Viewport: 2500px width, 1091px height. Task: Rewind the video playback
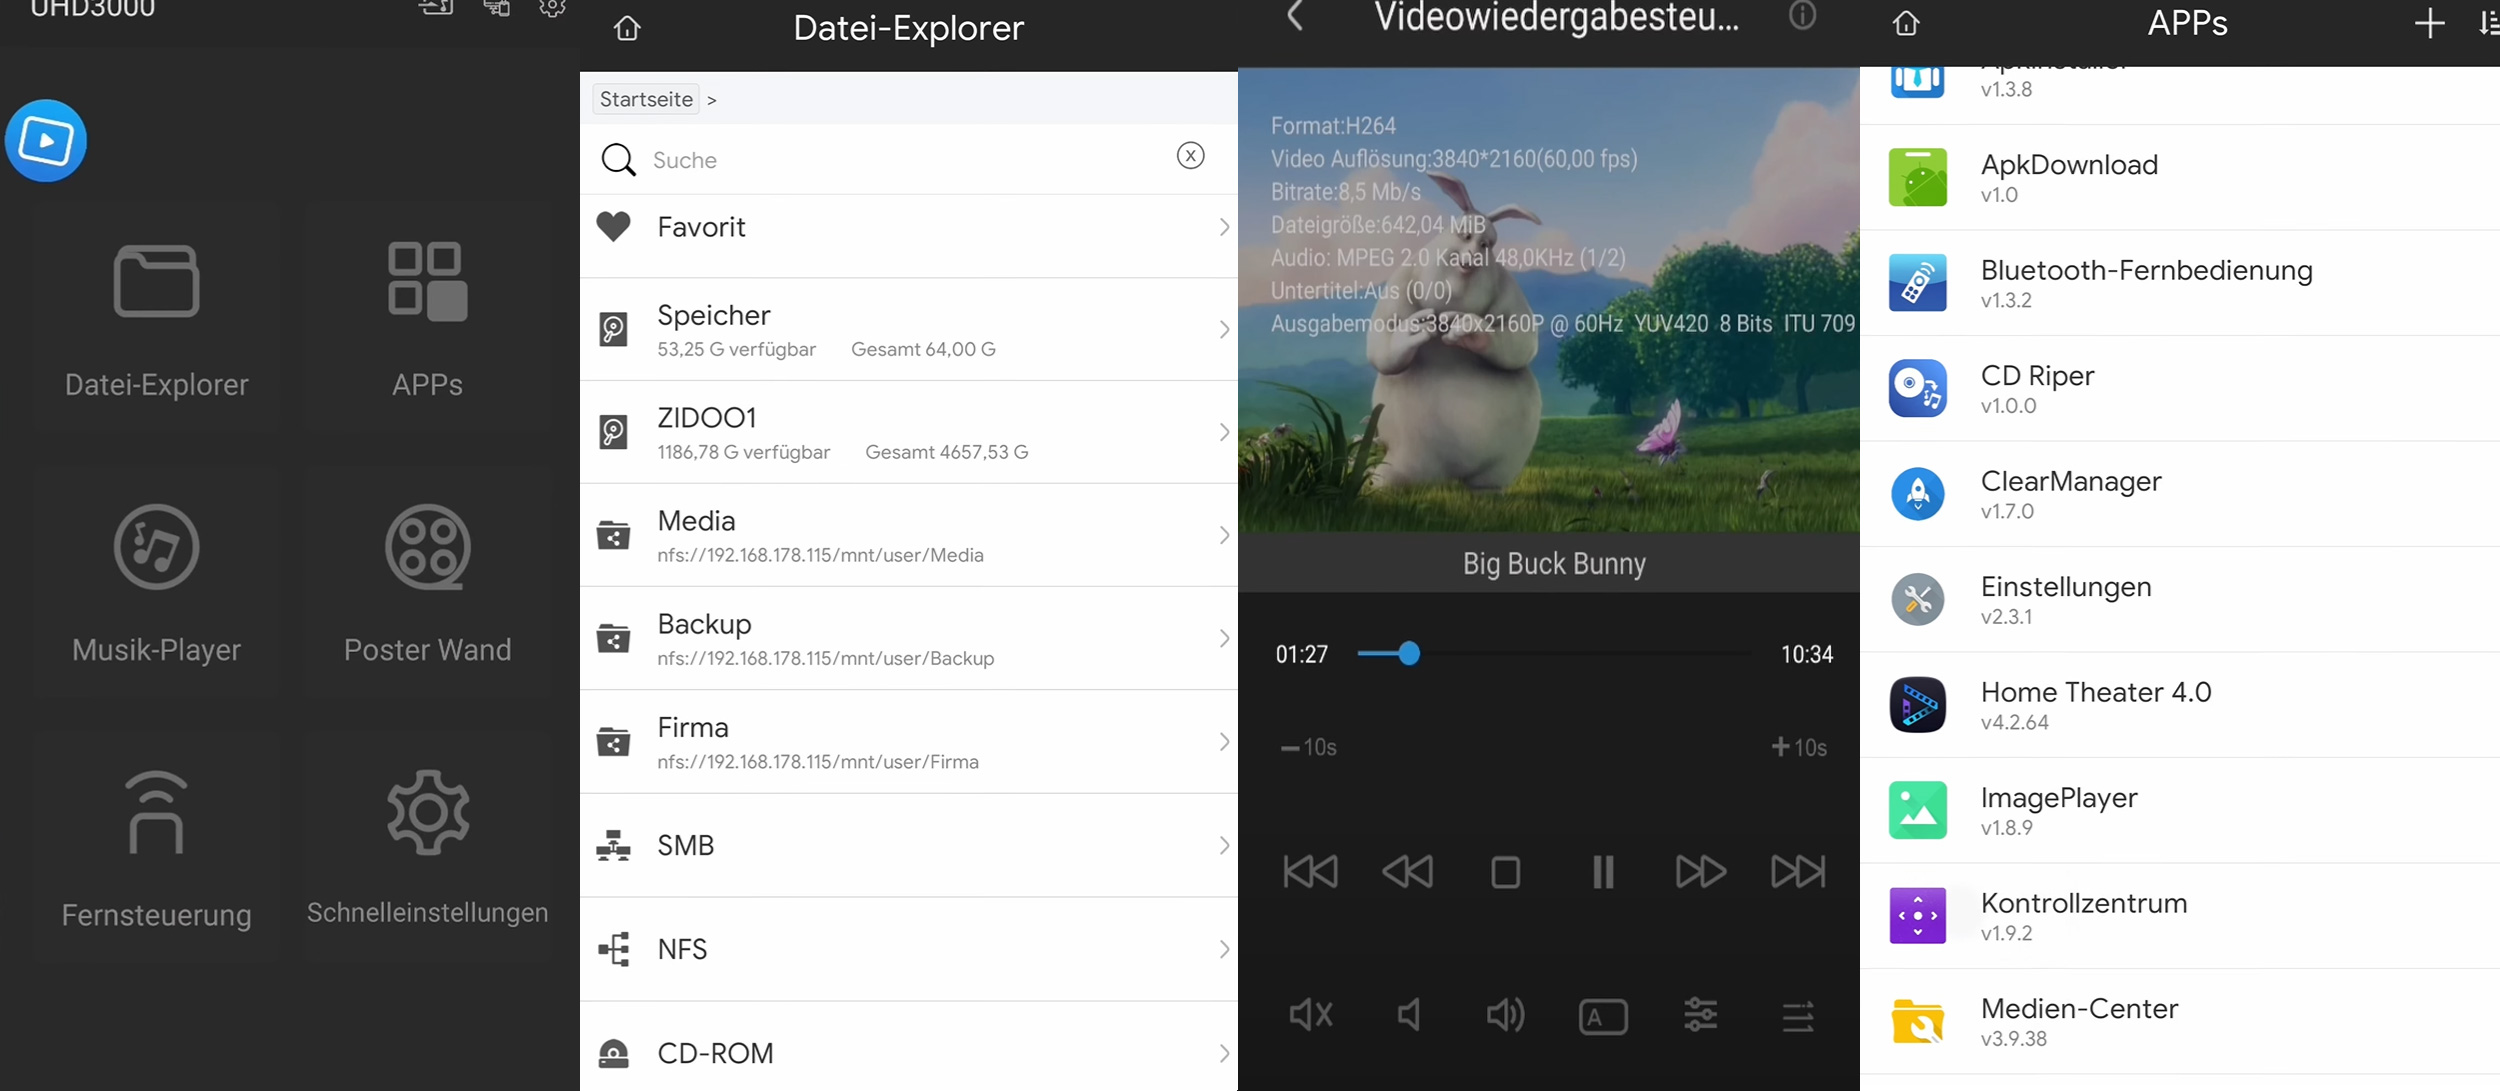coord(1407,872)
